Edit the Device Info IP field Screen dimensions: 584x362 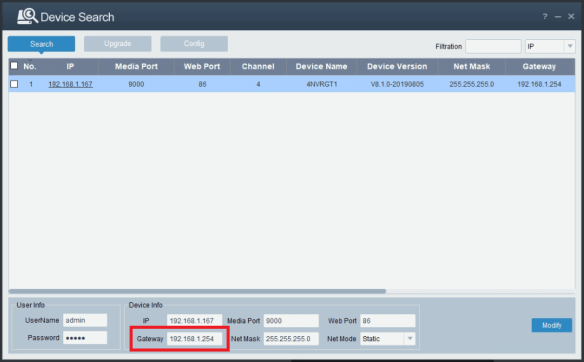click(194, 321)
